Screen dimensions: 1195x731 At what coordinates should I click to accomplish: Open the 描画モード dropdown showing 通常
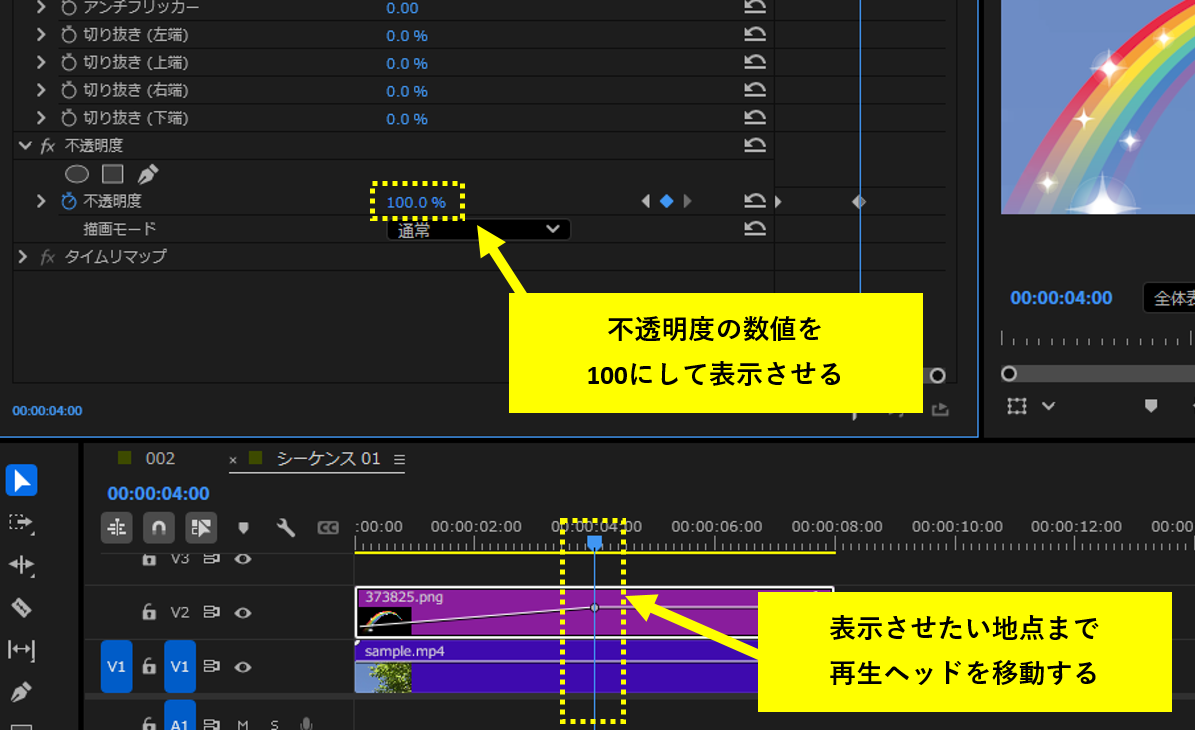pyautogui.click(x=478, y=229)
